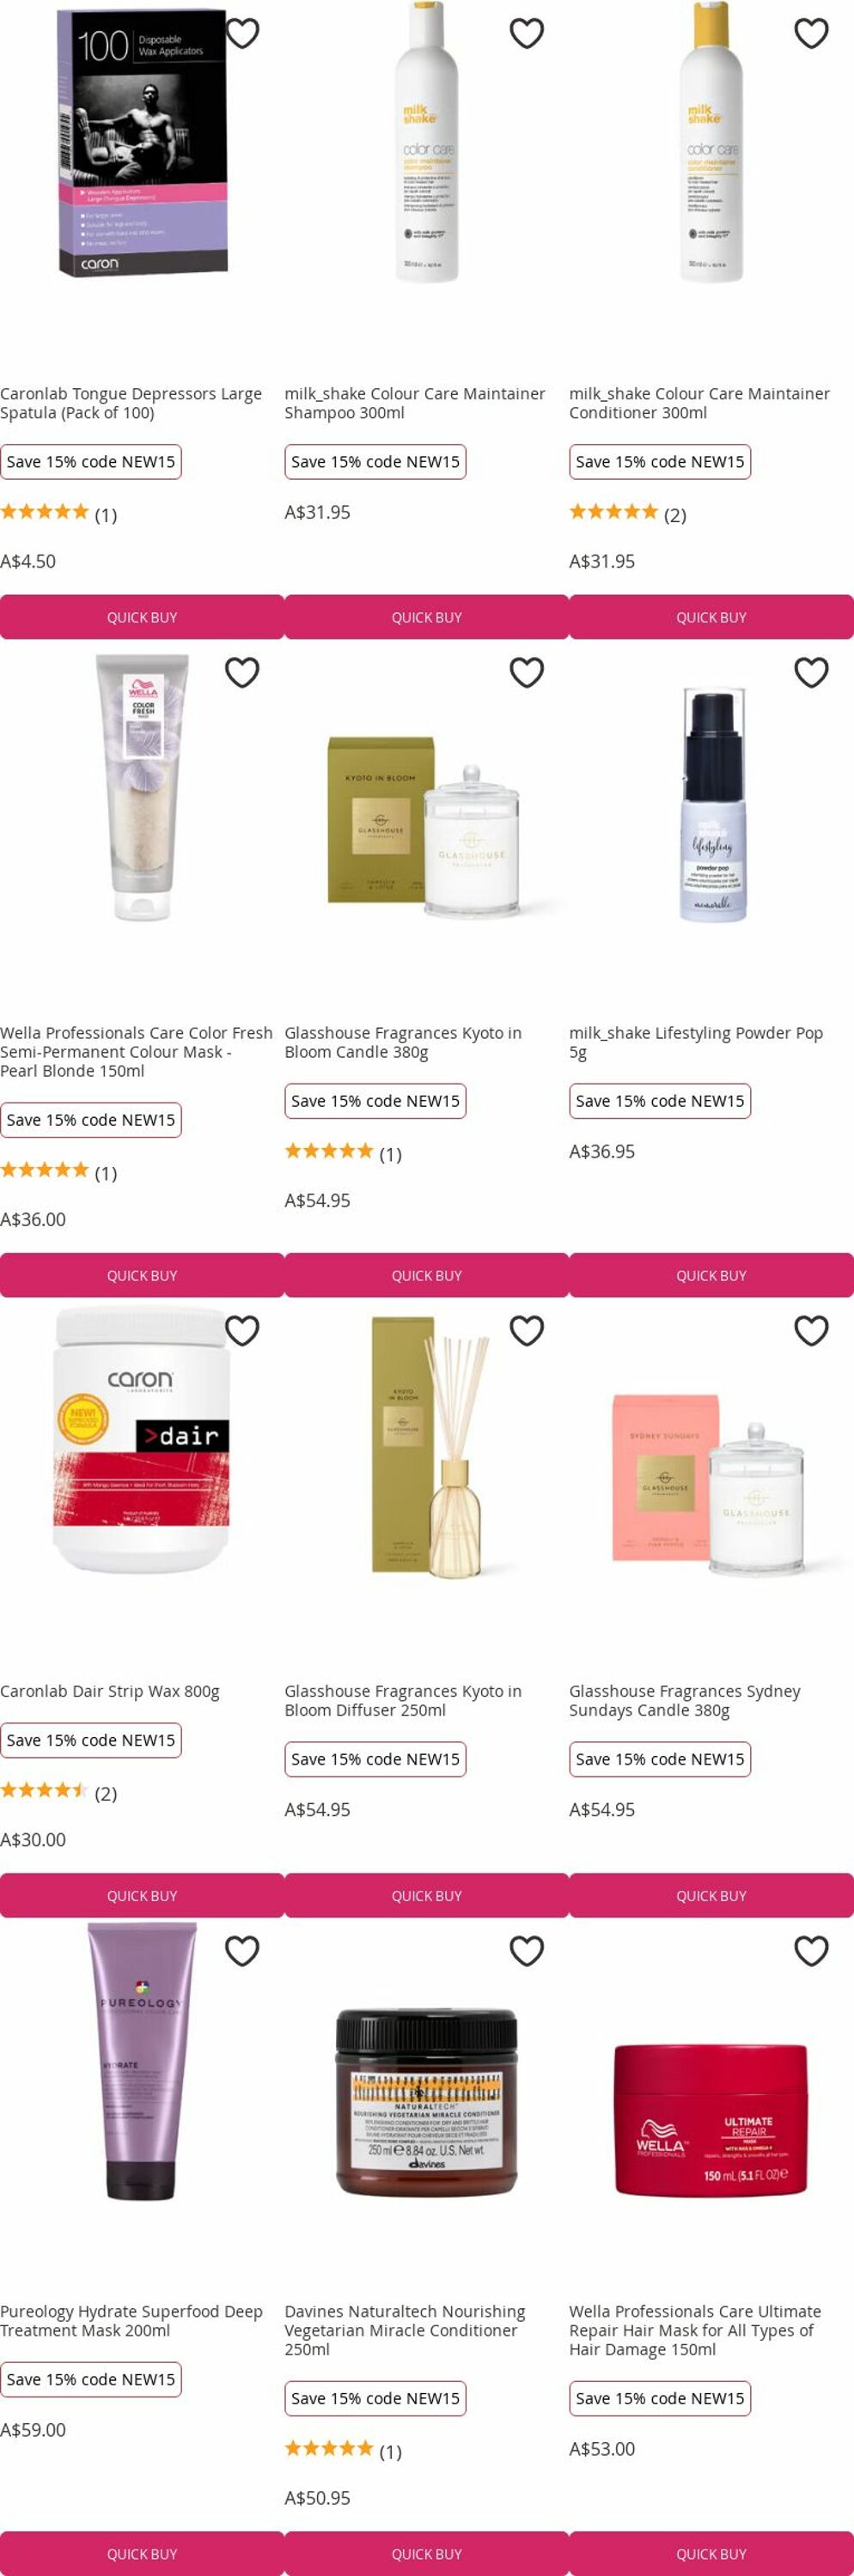Add Caronlab Tongue Depressors to wishlist heart
The height and width of the screenshot is (2576, 854).
242,33
